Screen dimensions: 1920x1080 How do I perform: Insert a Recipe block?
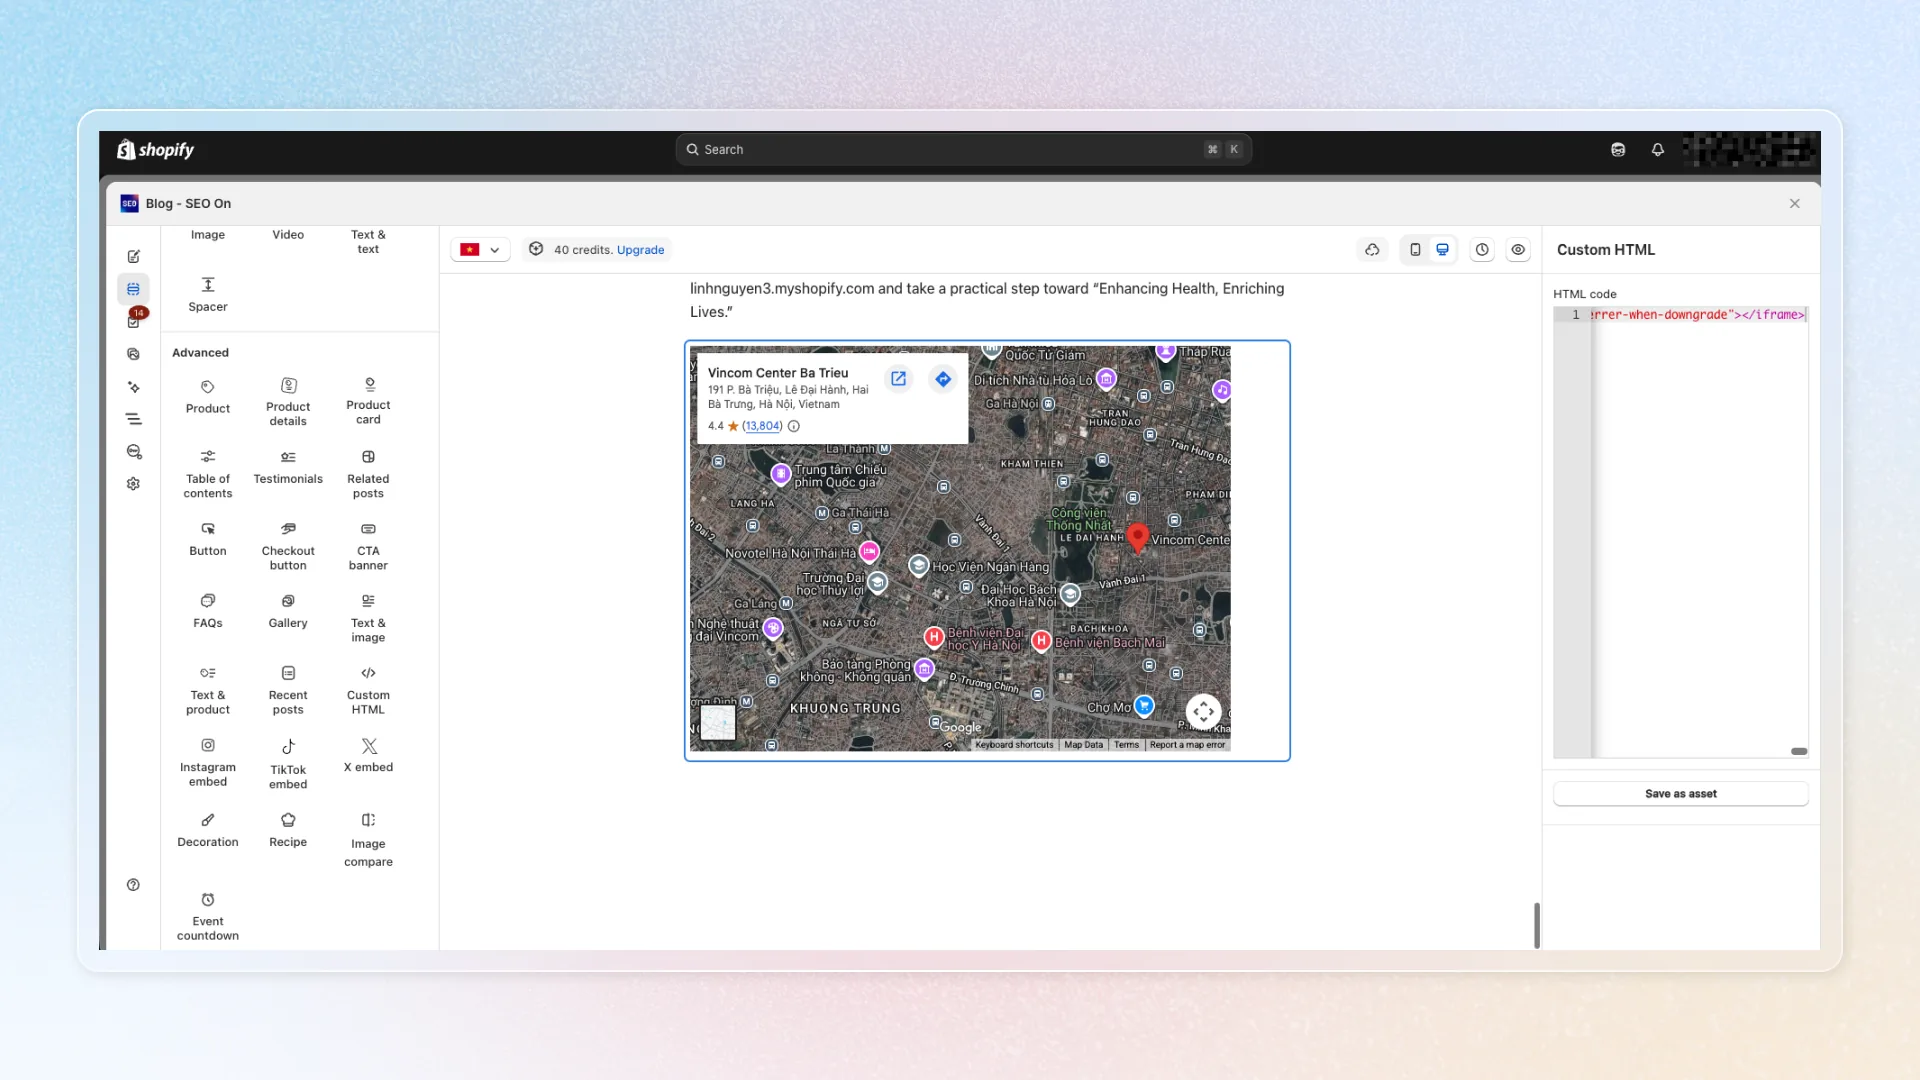288,831
